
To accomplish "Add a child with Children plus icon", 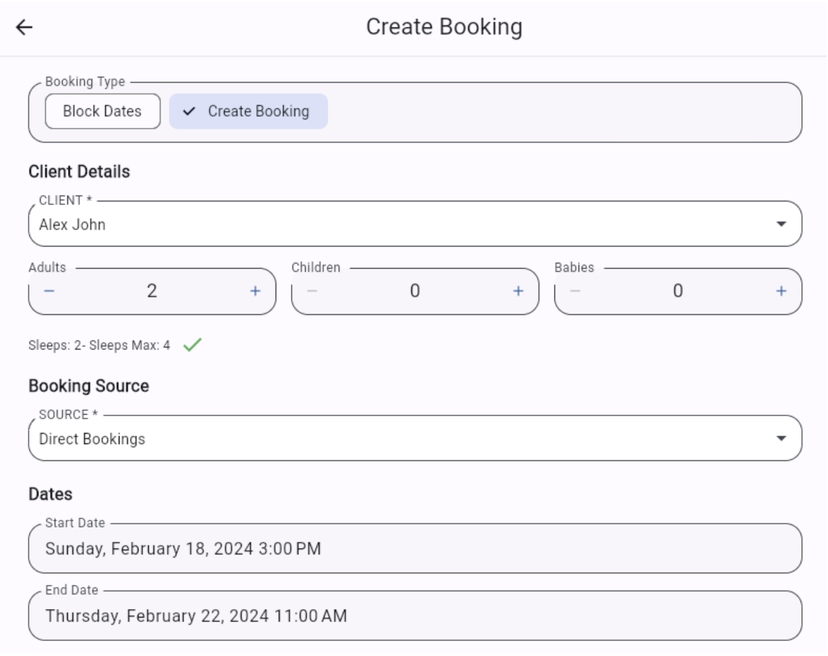I will [519, 291].
